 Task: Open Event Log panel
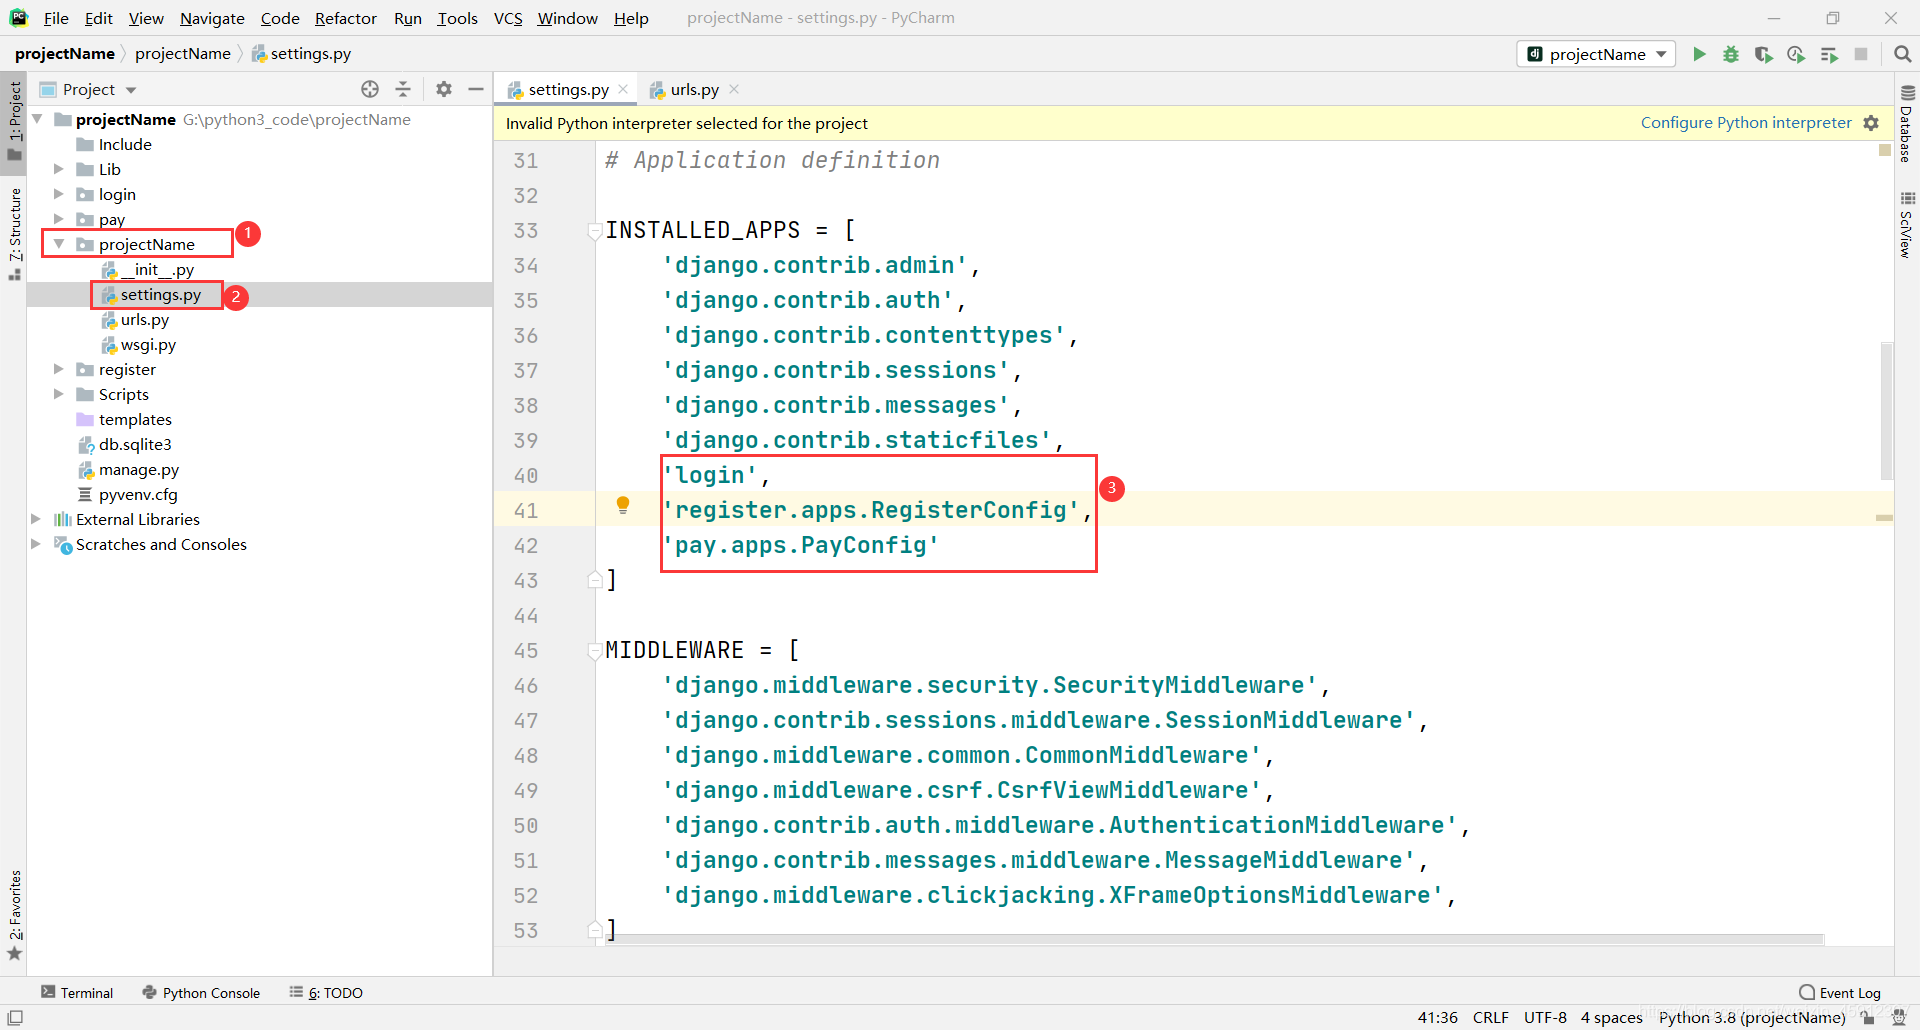[x=1840, y=992]
